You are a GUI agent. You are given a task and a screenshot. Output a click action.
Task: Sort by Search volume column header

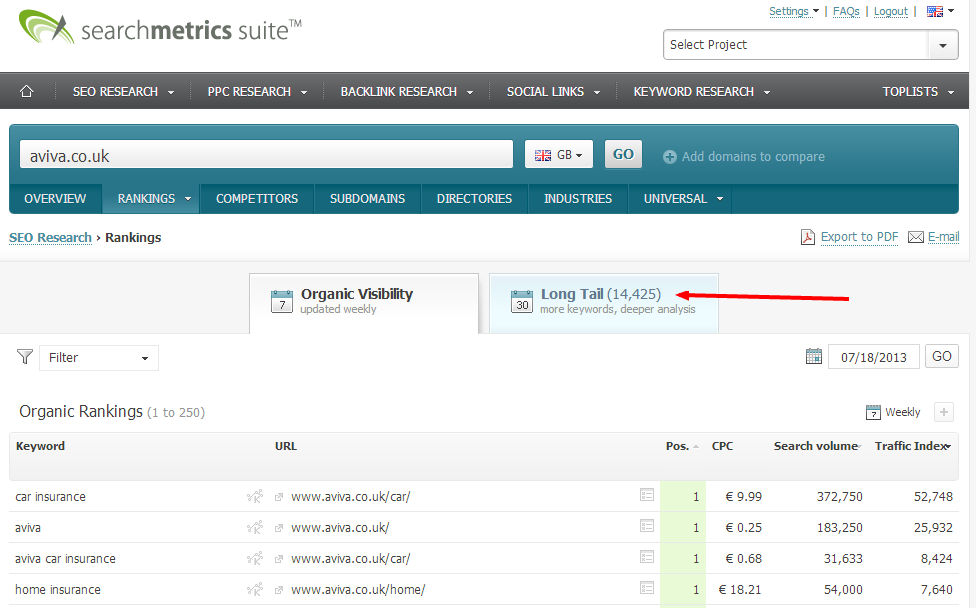pos(817,446)
